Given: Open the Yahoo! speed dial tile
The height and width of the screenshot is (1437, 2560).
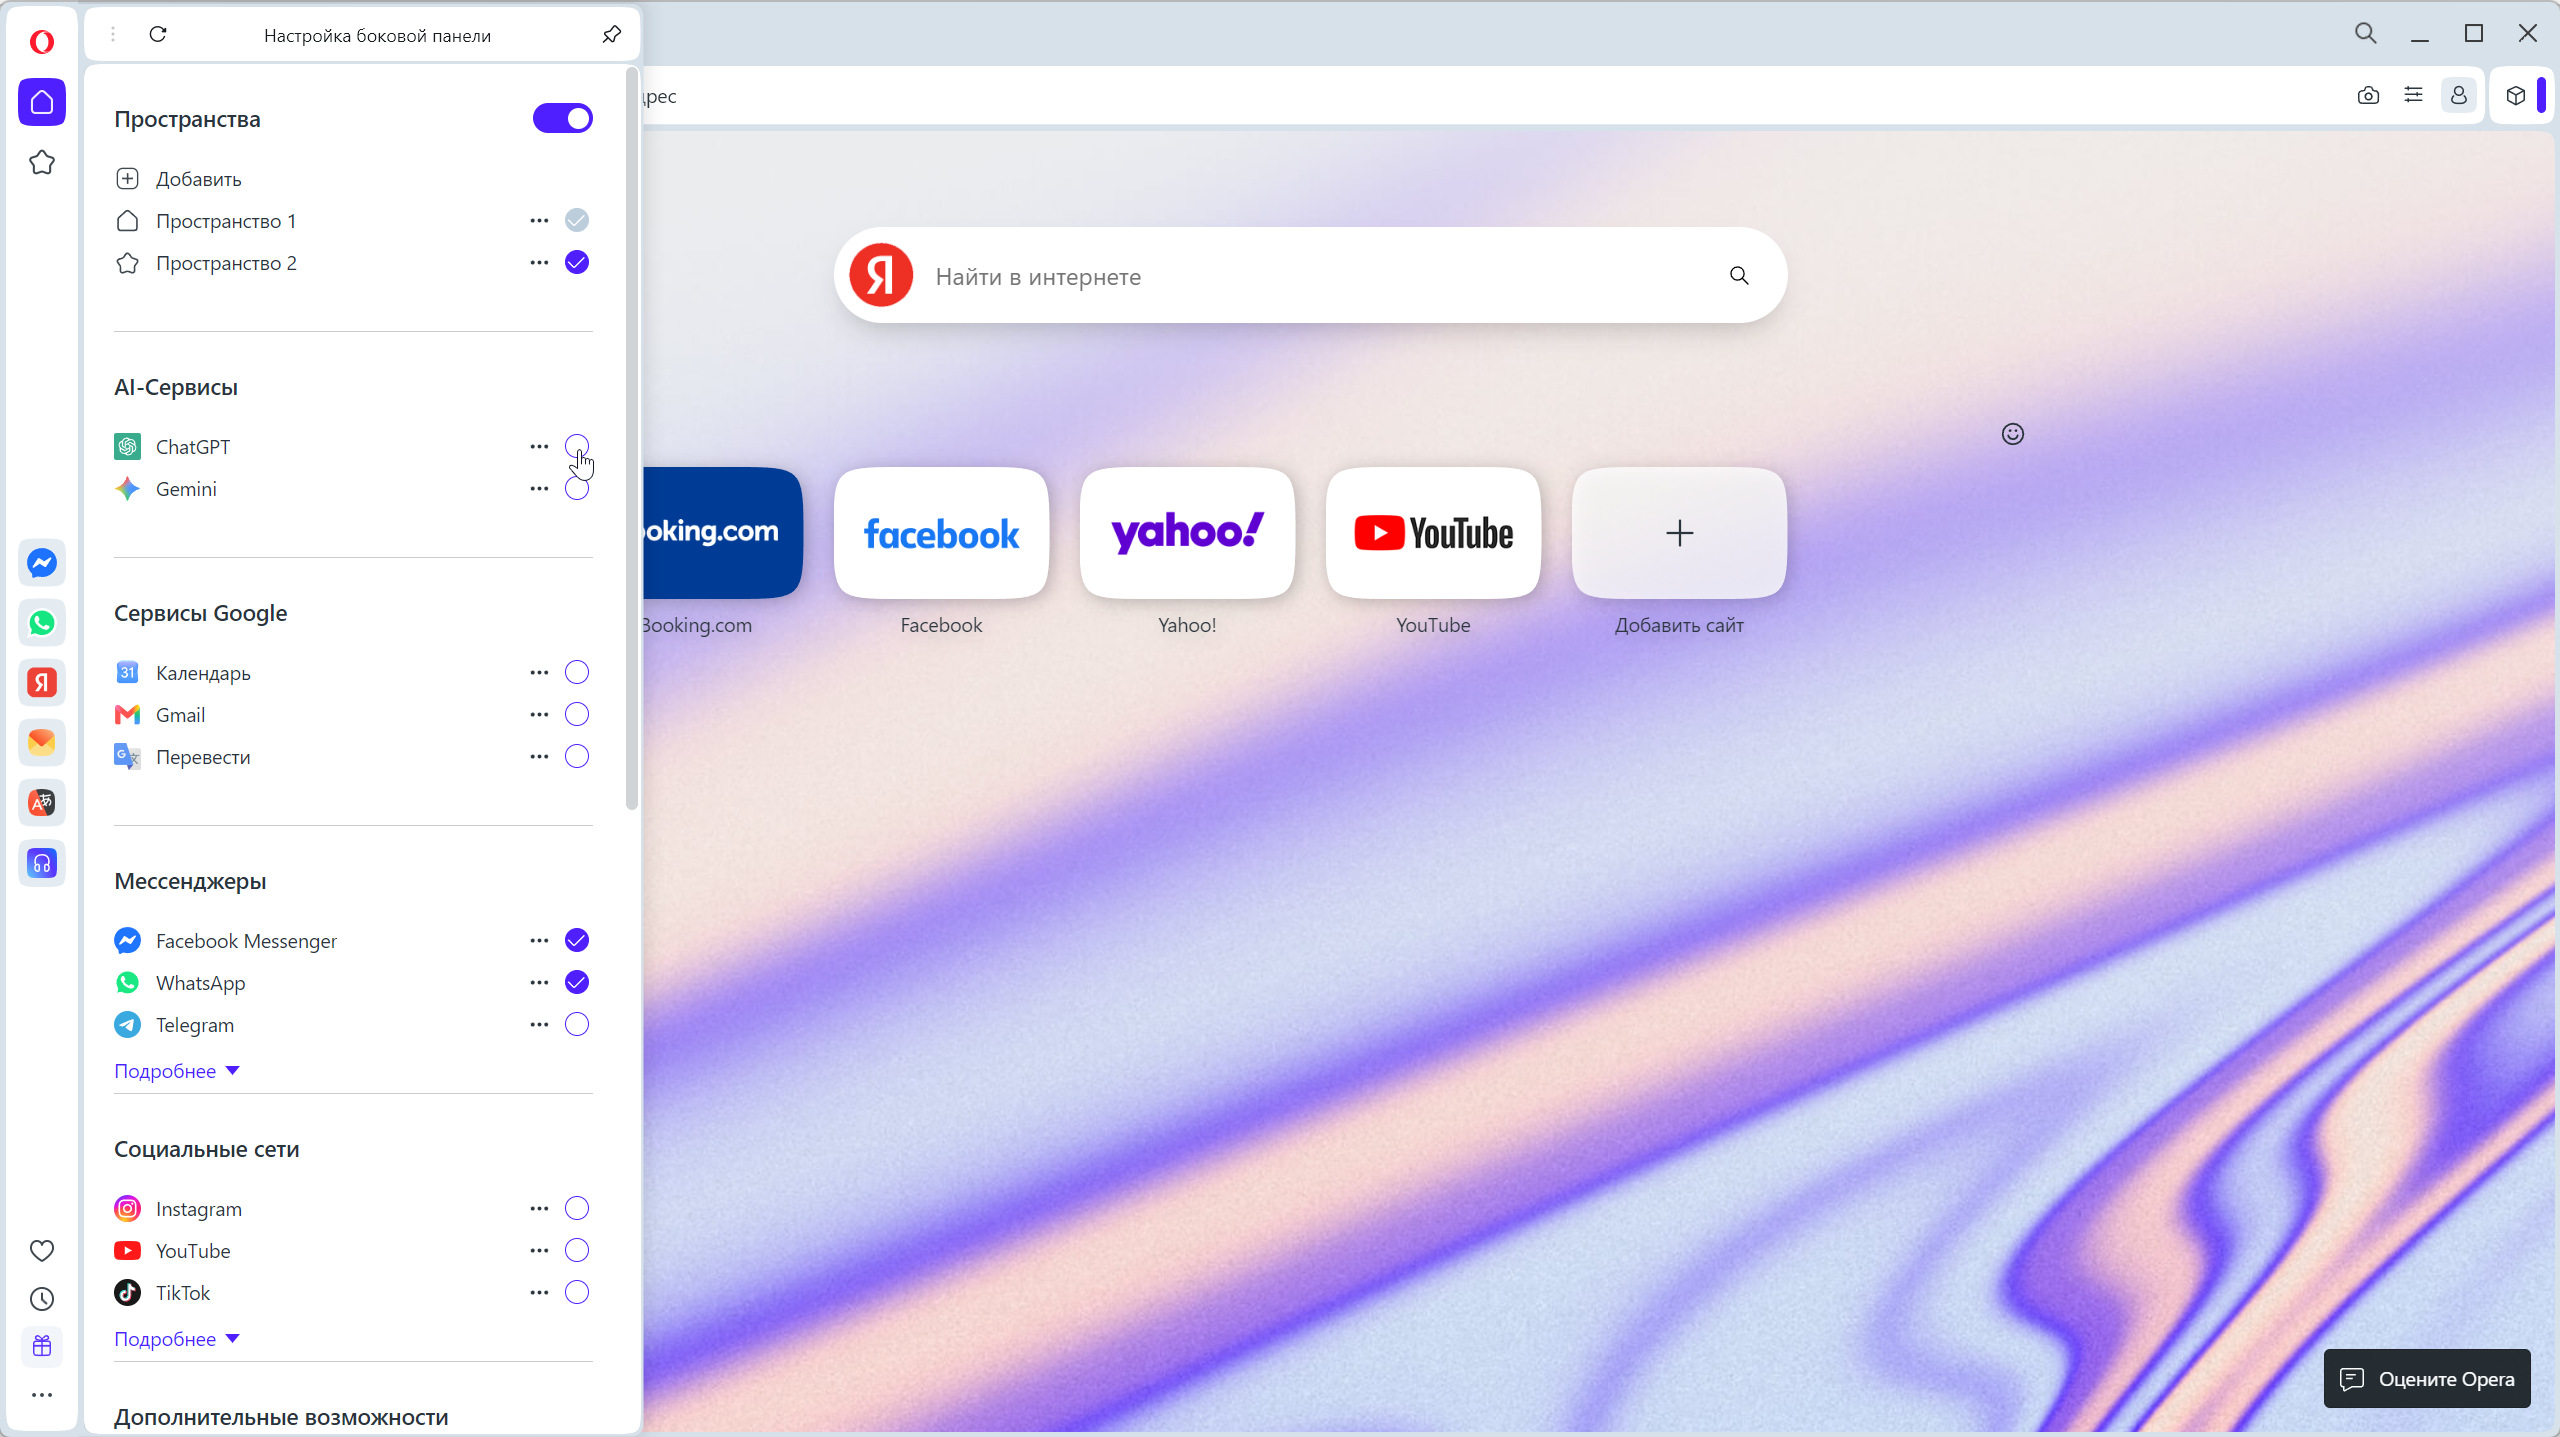Looking at the screenshot, I should coord(1187,533).
